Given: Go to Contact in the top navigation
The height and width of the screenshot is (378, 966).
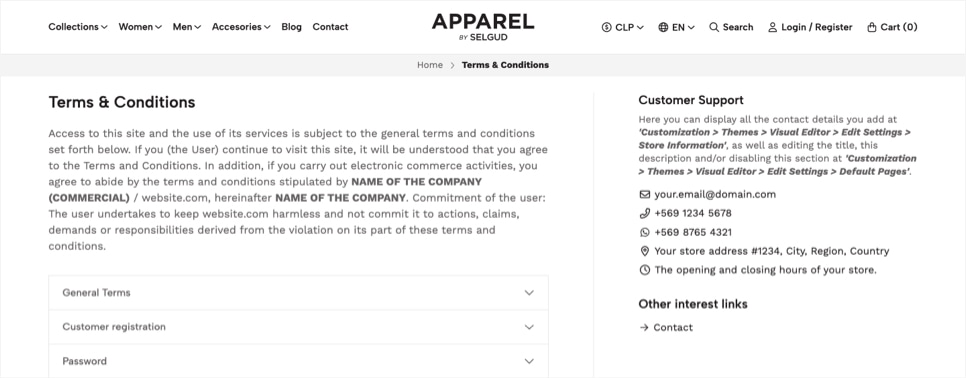Looking at the screenshot, I should coord(330,27).
